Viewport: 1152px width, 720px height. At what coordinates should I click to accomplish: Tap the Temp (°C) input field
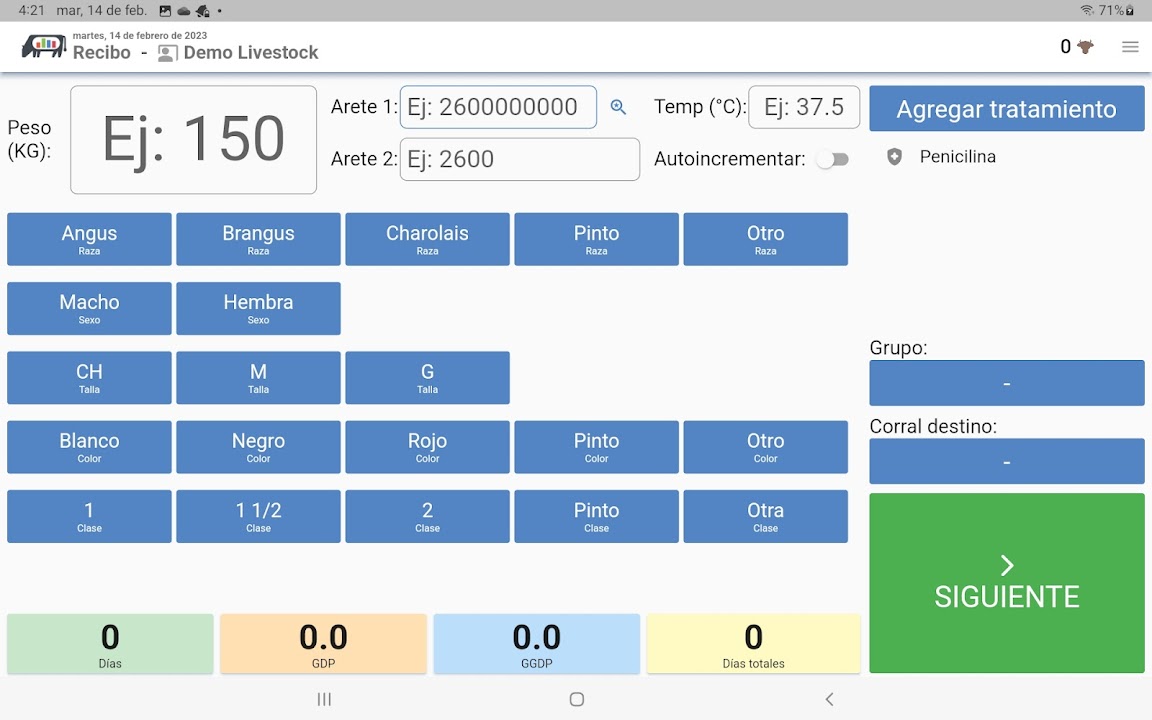tap(803, 107)
